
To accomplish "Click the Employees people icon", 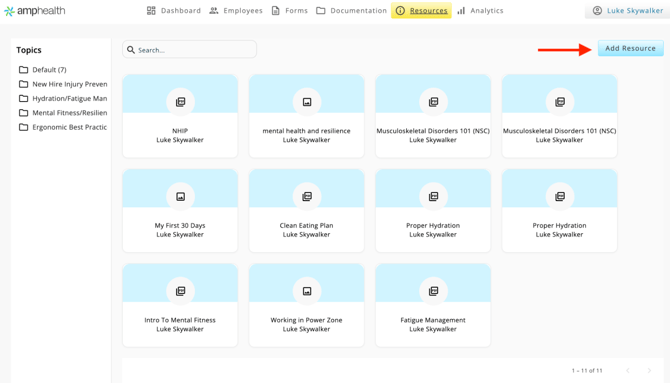I will [214, 11].
